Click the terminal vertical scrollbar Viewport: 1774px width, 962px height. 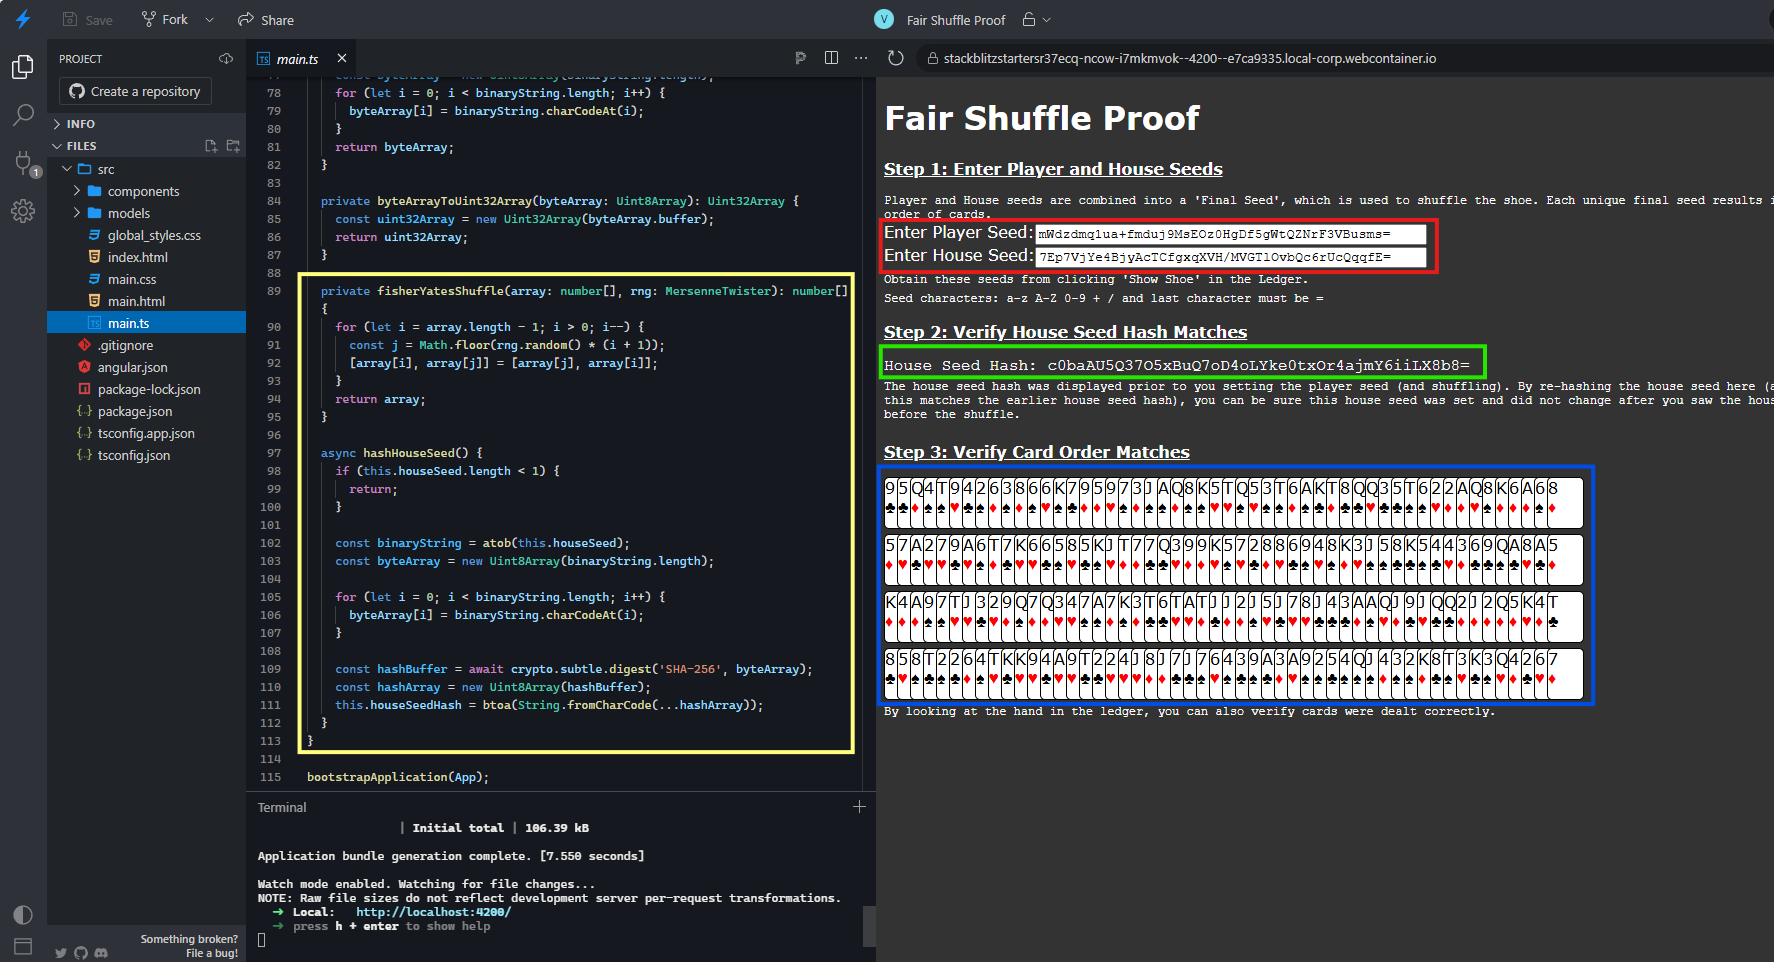click(x=869, y=926)
